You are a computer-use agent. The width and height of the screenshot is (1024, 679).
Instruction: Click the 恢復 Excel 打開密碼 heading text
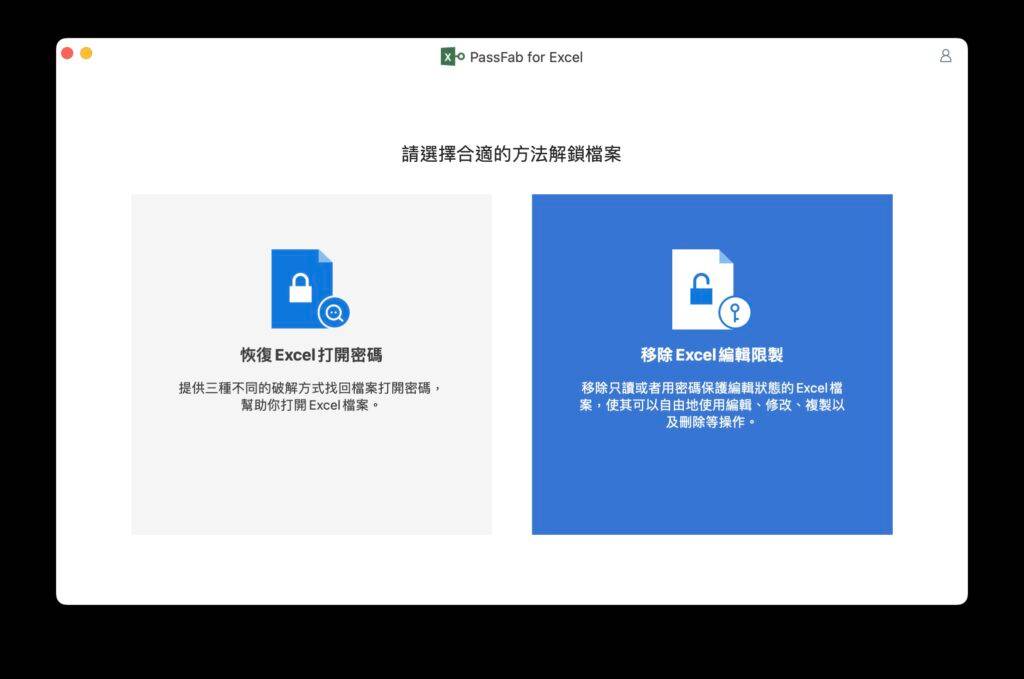click(x=311, y=357)
